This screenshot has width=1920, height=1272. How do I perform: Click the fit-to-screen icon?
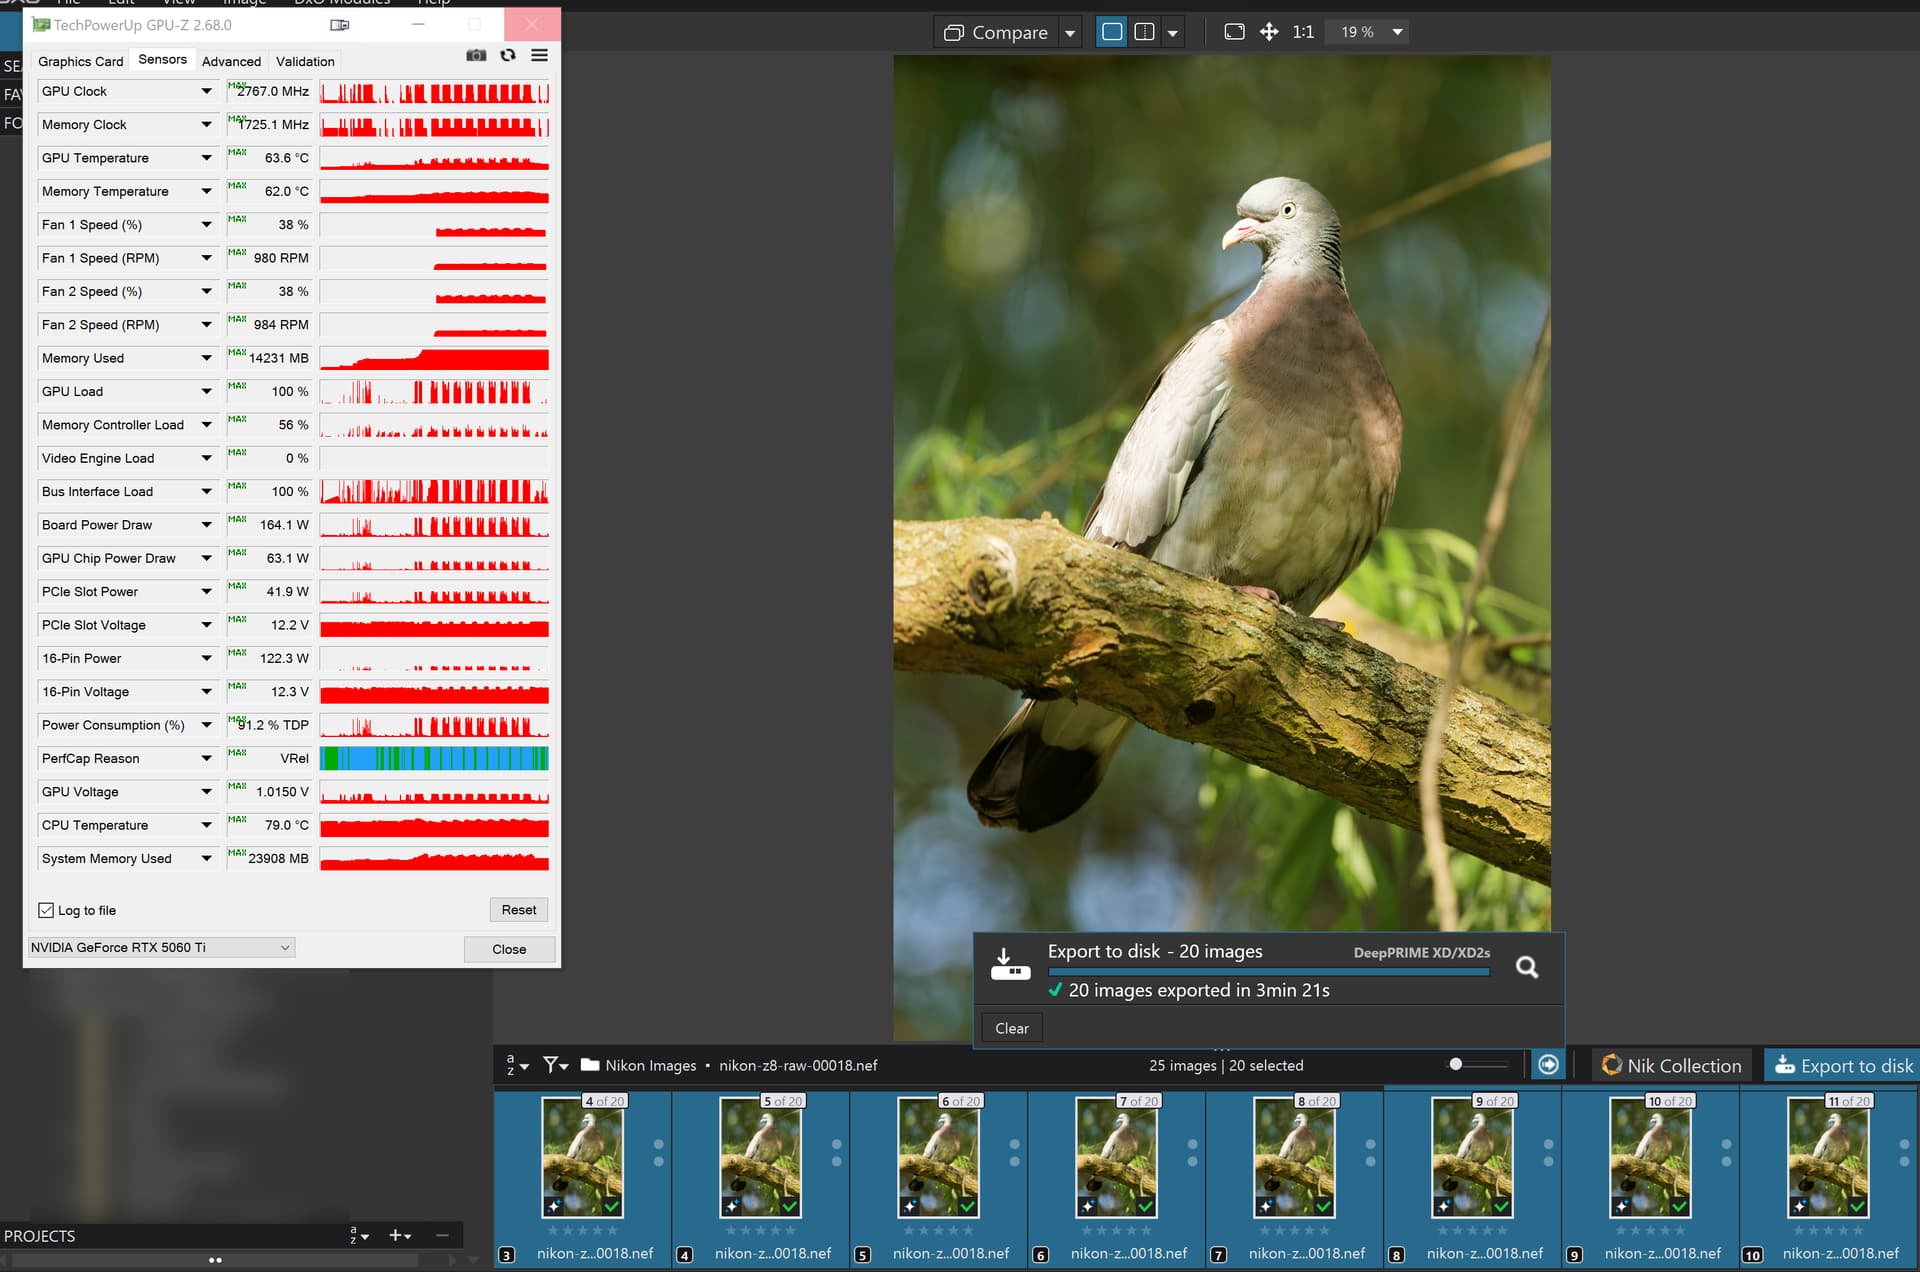click(x=1234, y=32)
